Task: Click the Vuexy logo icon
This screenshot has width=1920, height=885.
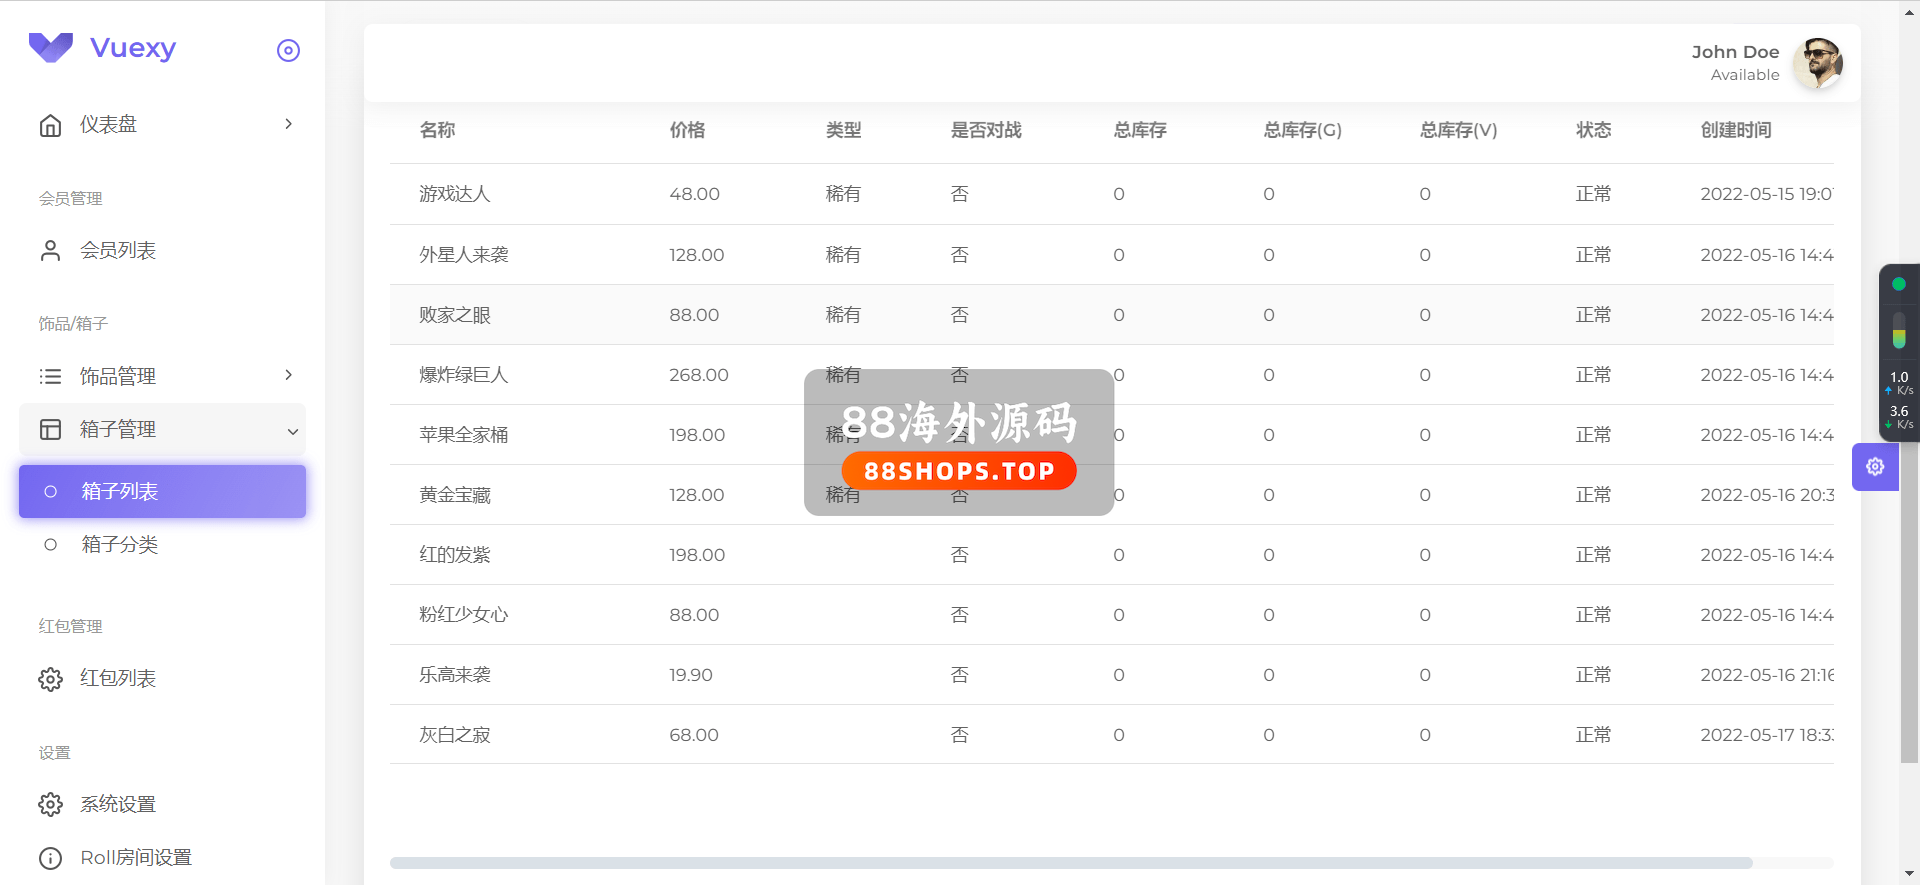Action: tap(51, 47)
